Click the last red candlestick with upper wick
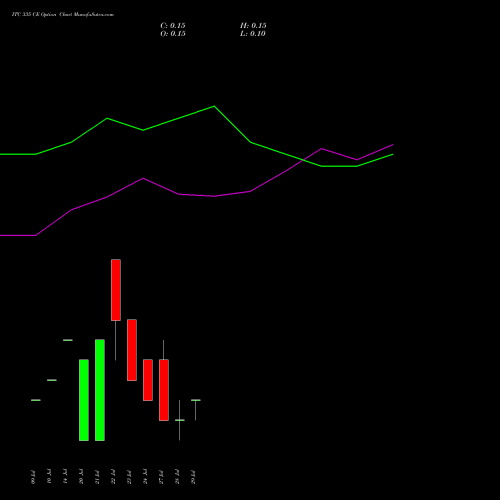Image resolution: width=500 pixels, height=500 pixels. pos(164,390)
